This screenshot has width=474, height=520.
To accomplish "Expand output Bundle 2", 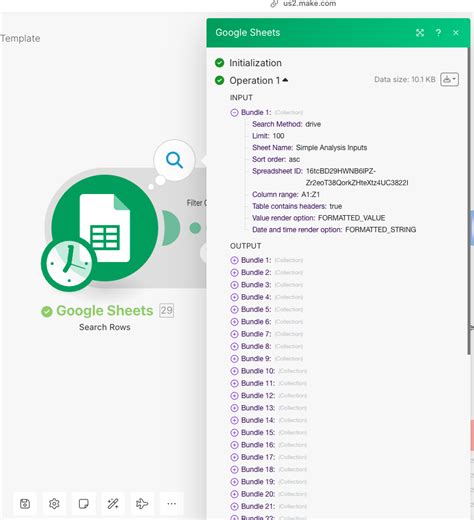I will point(234,272).
